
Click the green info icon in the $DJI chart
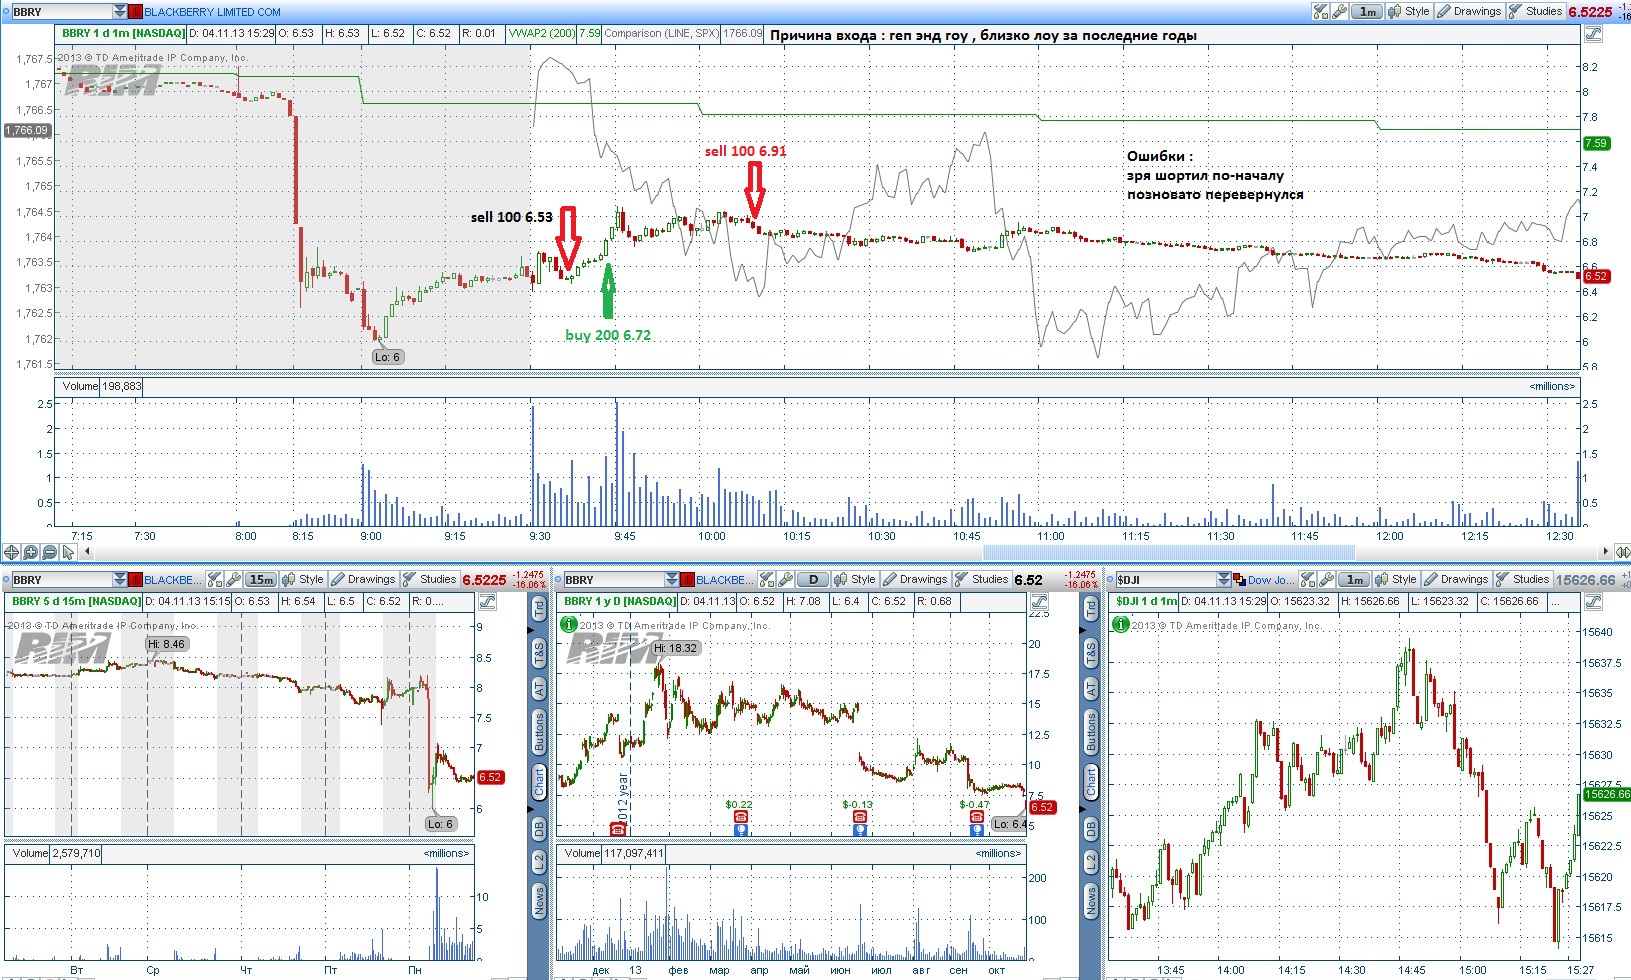(x=1121, y=625)
